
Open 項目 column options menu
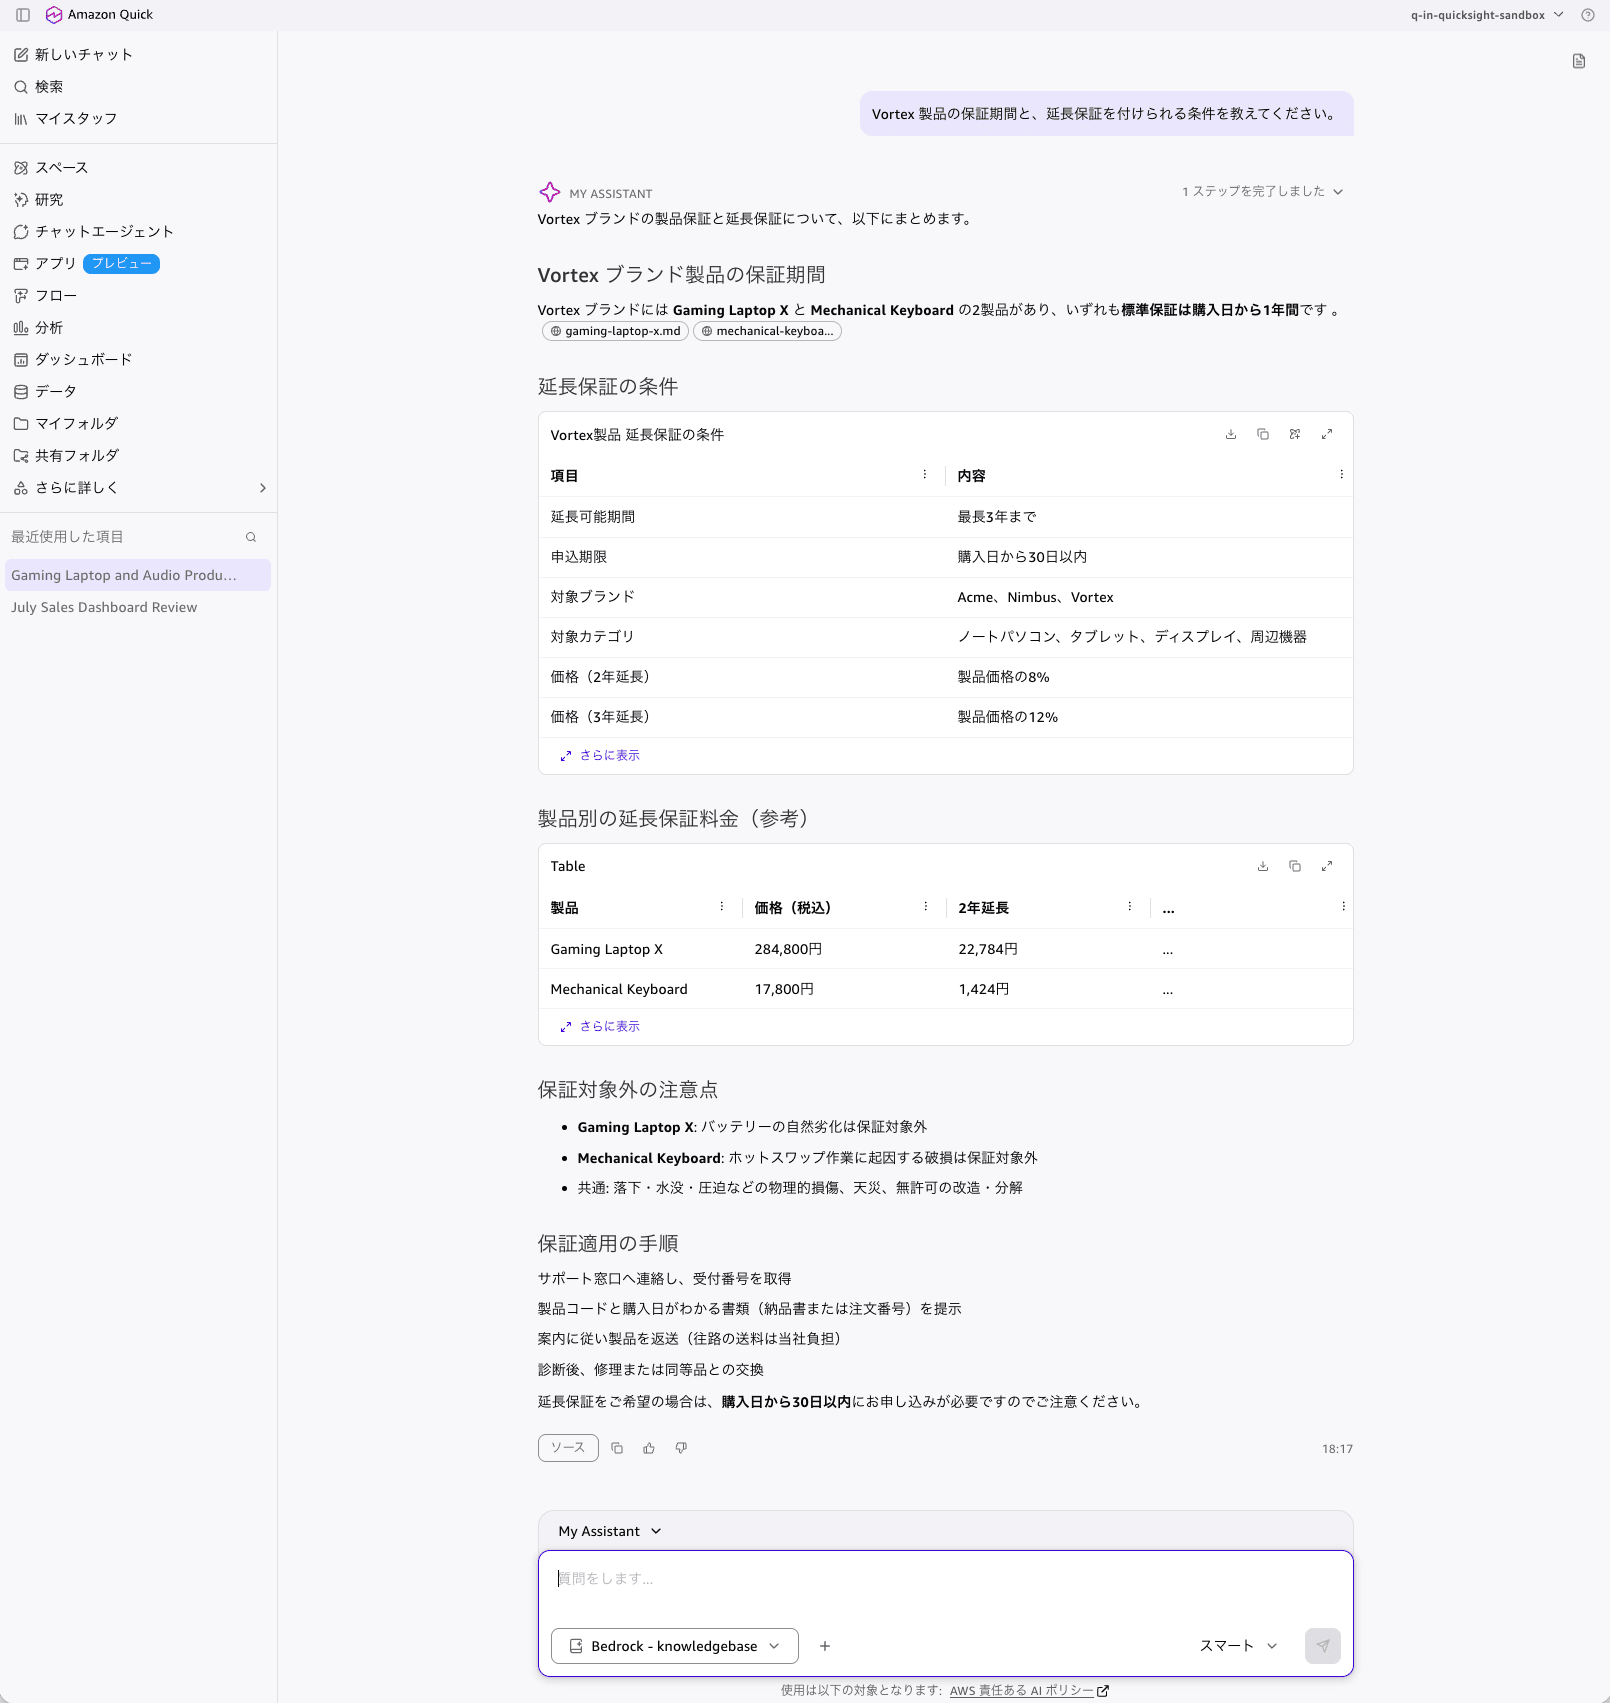[924, 475]
